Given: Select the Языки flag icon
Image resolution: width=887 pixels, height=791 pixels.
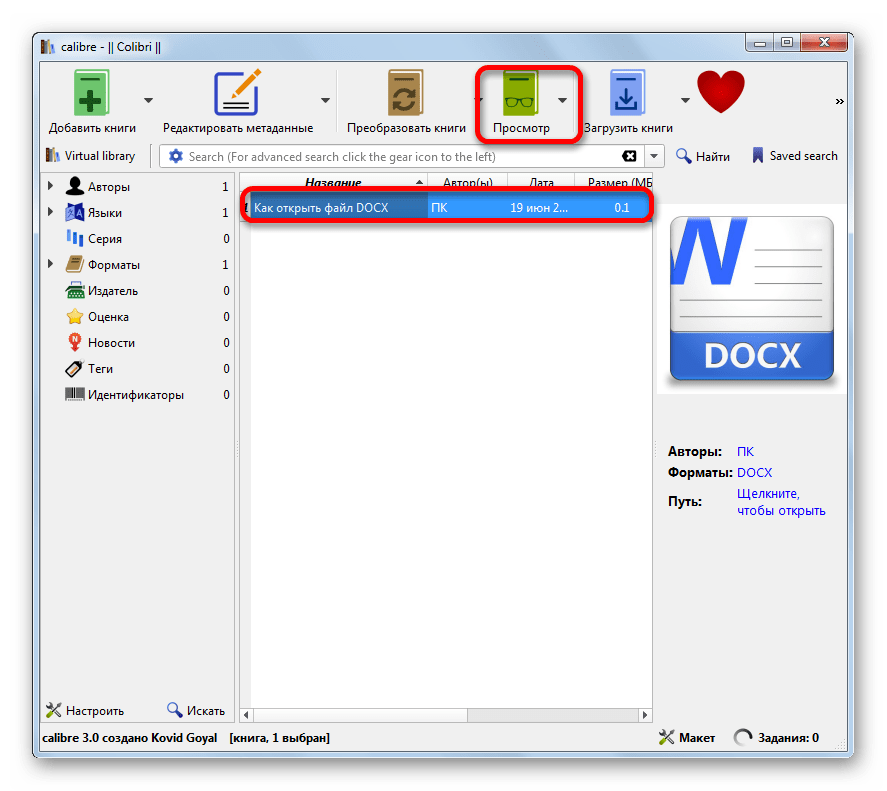Looking at the screenshot, I should [x=75, y=212].
